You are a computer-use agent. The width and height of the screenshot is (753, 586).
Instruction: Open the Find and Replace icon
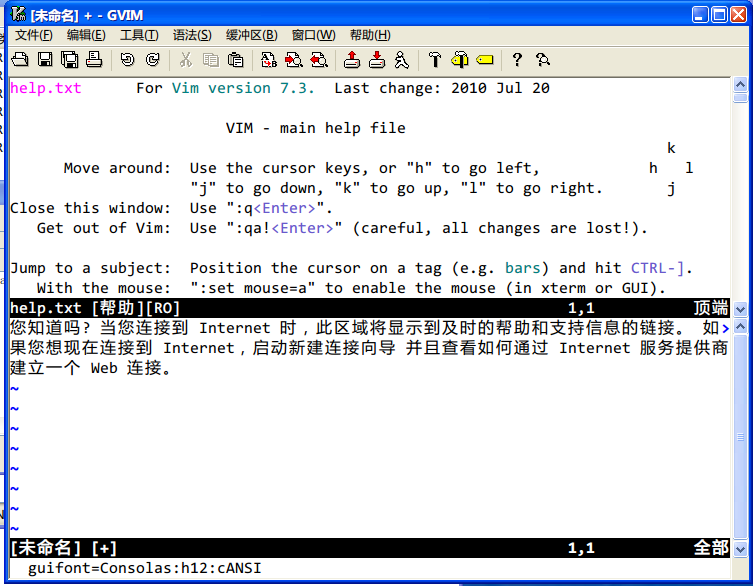[268, 60]
